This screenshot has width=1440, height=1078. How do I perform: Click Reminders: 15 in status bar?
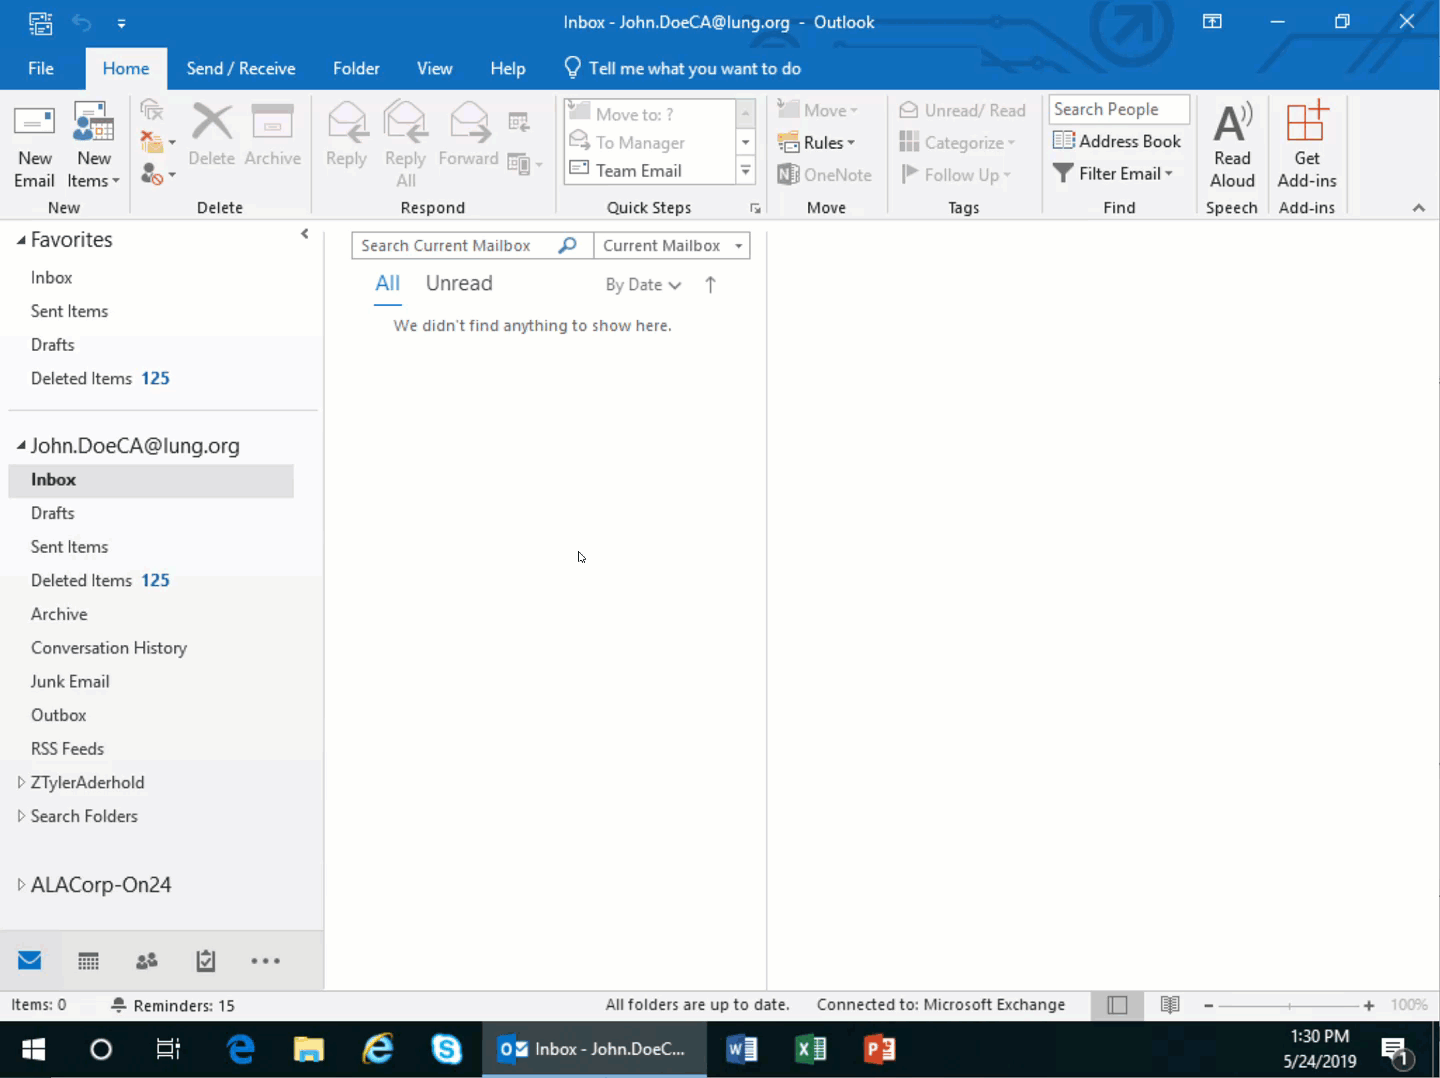[173, 1006]
